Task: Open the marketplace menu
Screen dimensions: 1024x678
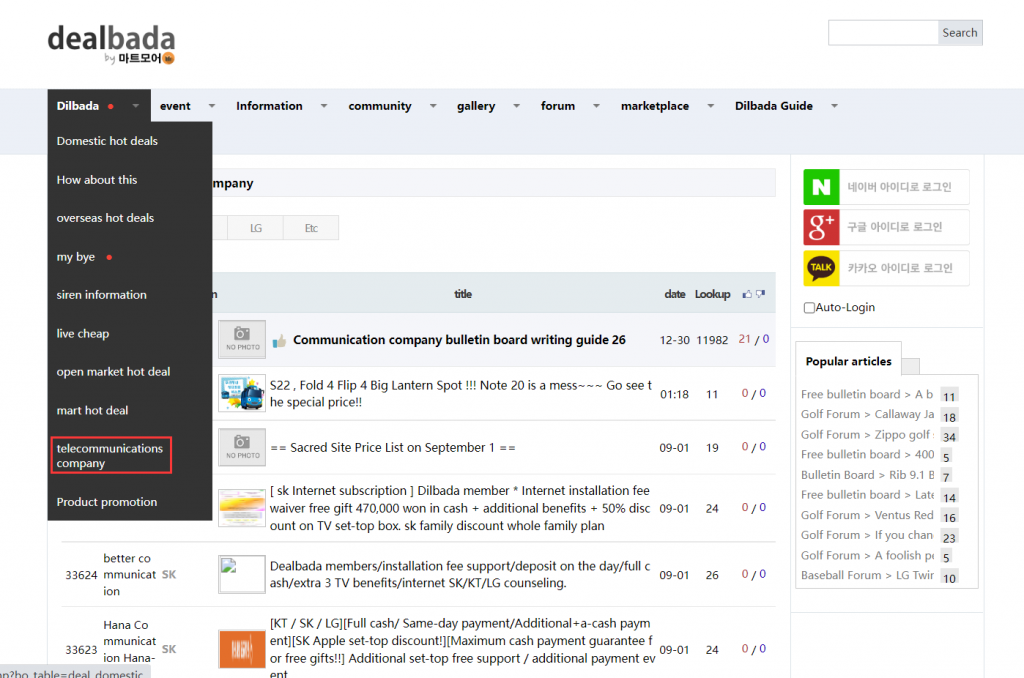Action: [x=654, y=106]
